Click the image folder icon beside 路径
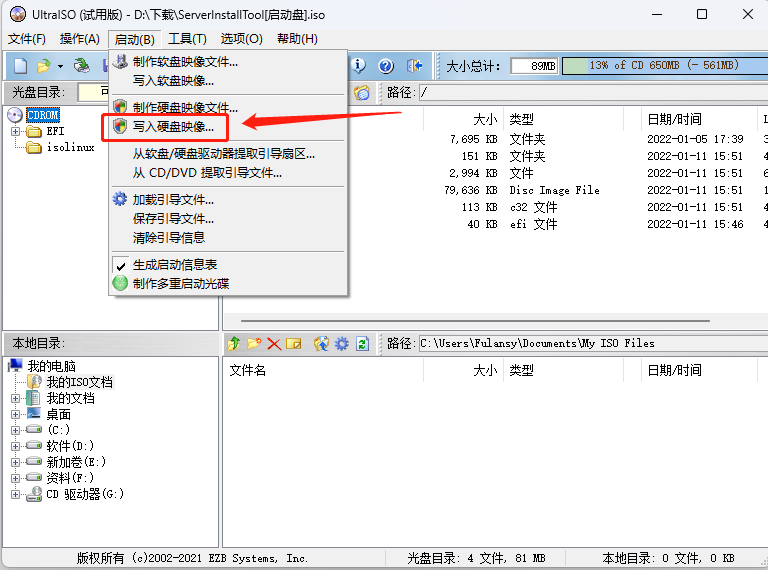Image resolution: width=768 pixels, height=571 pixels. (362, 93)
